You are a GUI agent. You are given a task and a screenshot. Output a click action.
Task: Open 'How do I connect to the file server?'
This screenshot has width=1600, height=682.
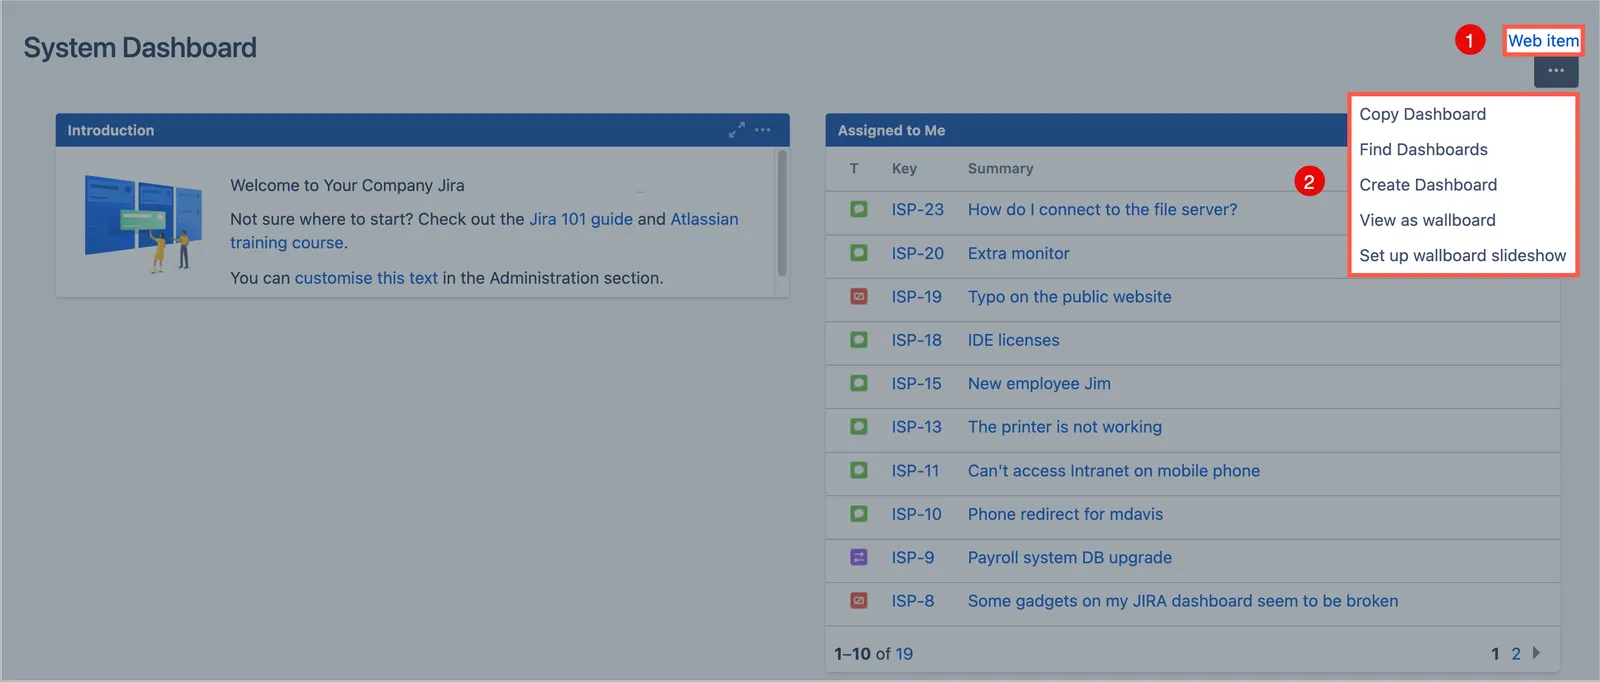1103,210
